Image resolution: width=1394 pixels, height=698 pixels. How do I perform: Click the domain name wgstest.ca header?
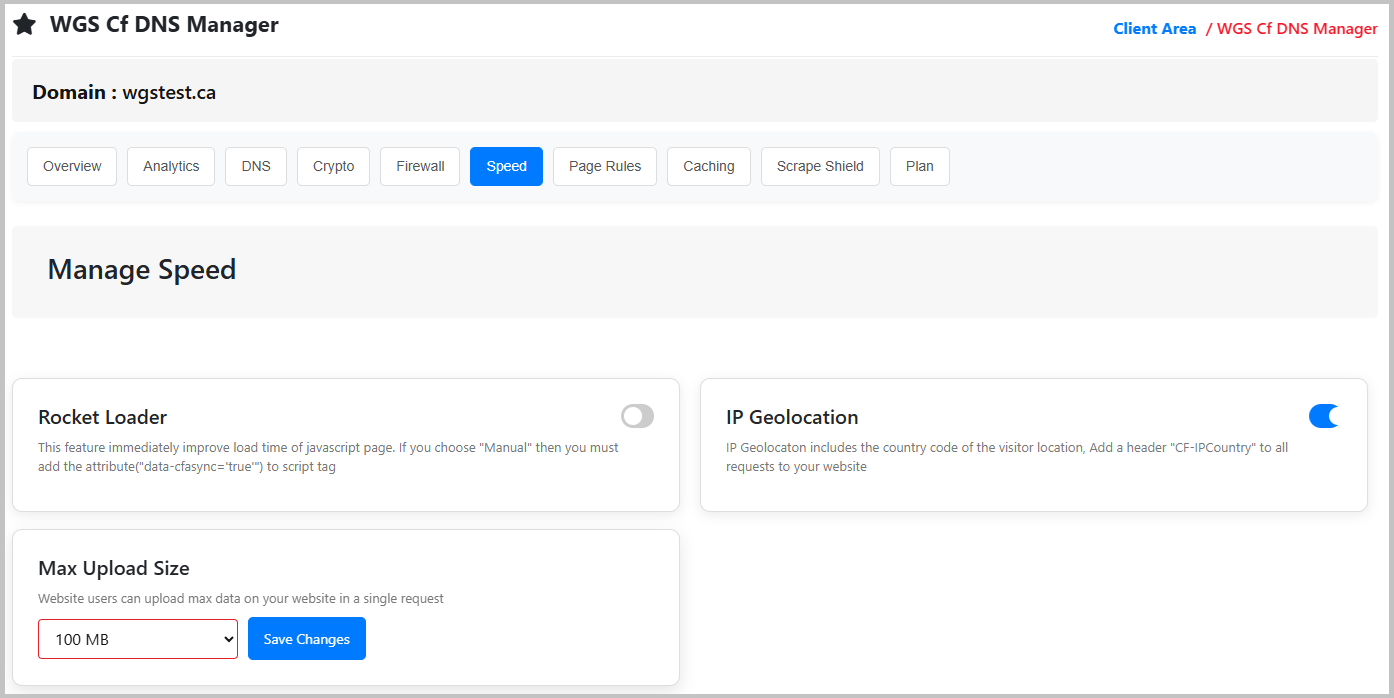pos(123,91)
